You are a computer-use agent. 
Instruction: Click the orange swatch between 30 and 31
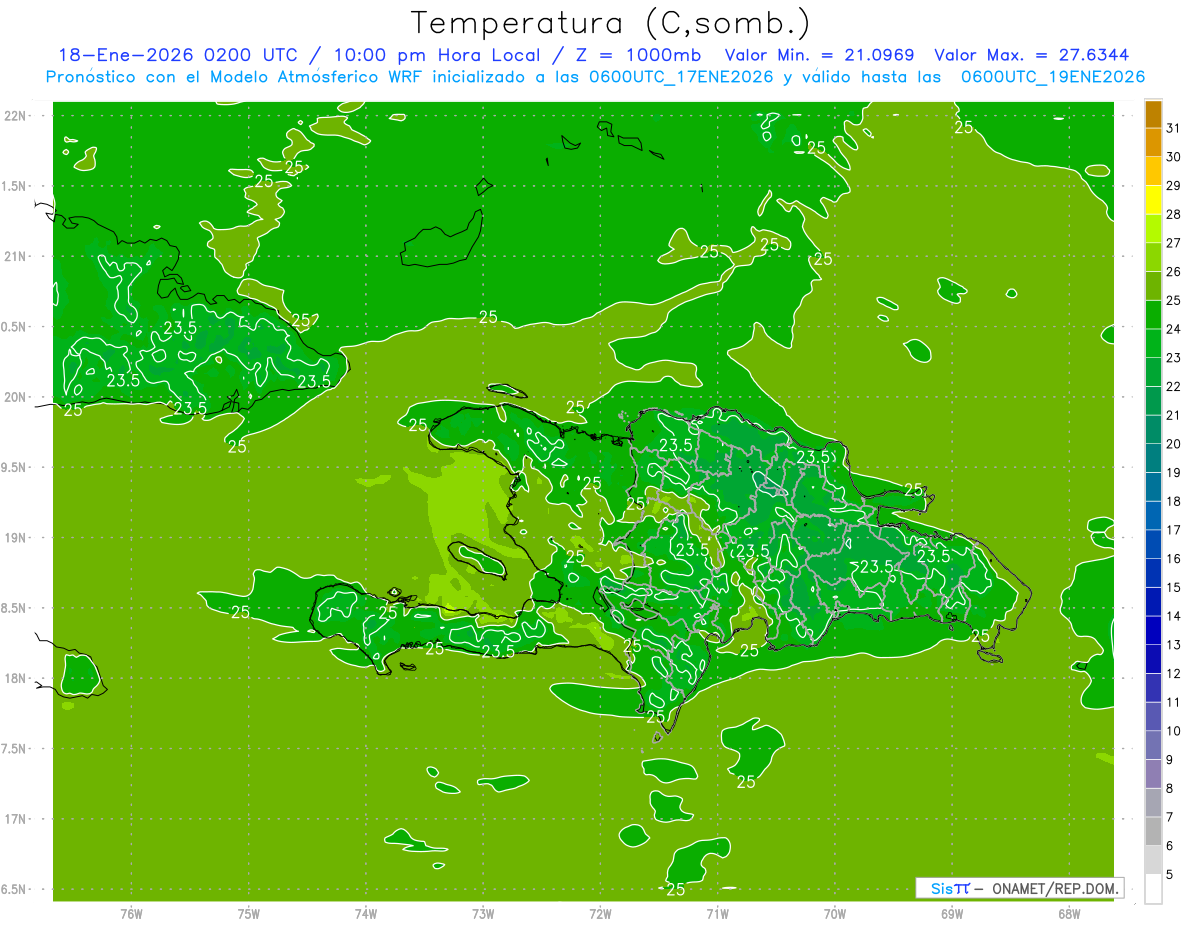1153,143
